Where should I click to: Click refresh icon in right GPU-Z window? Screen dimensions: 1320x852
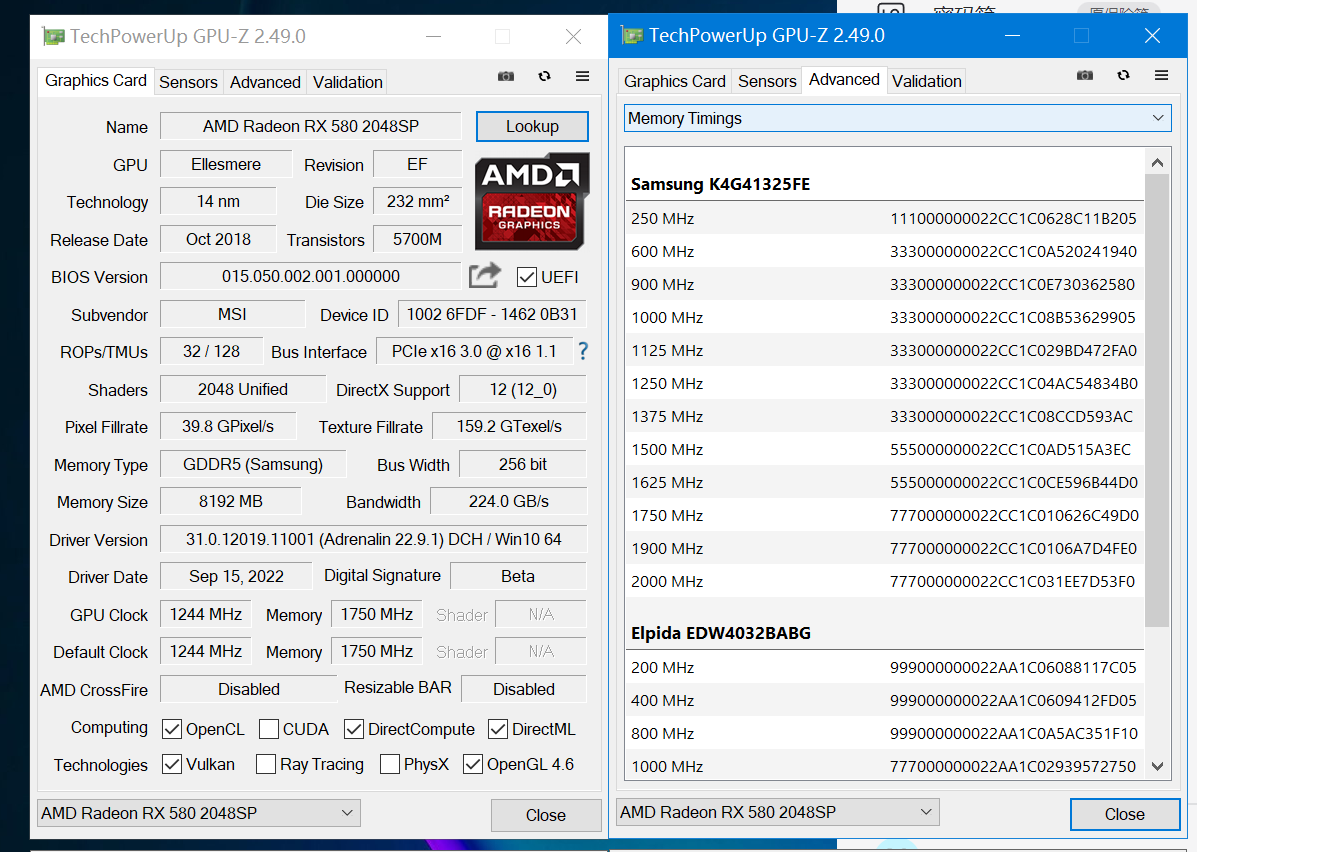(1123, 75)
